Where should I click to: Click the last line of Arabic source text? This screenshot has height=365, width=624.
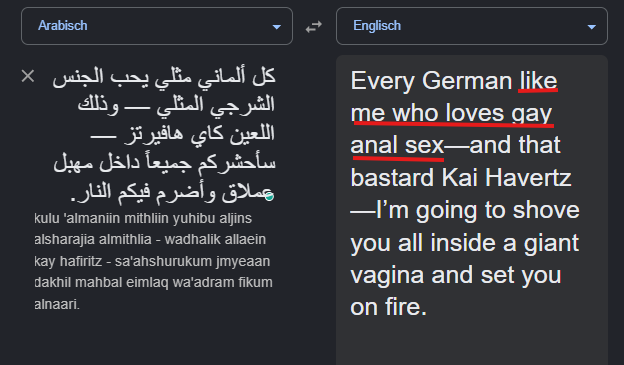173,192
